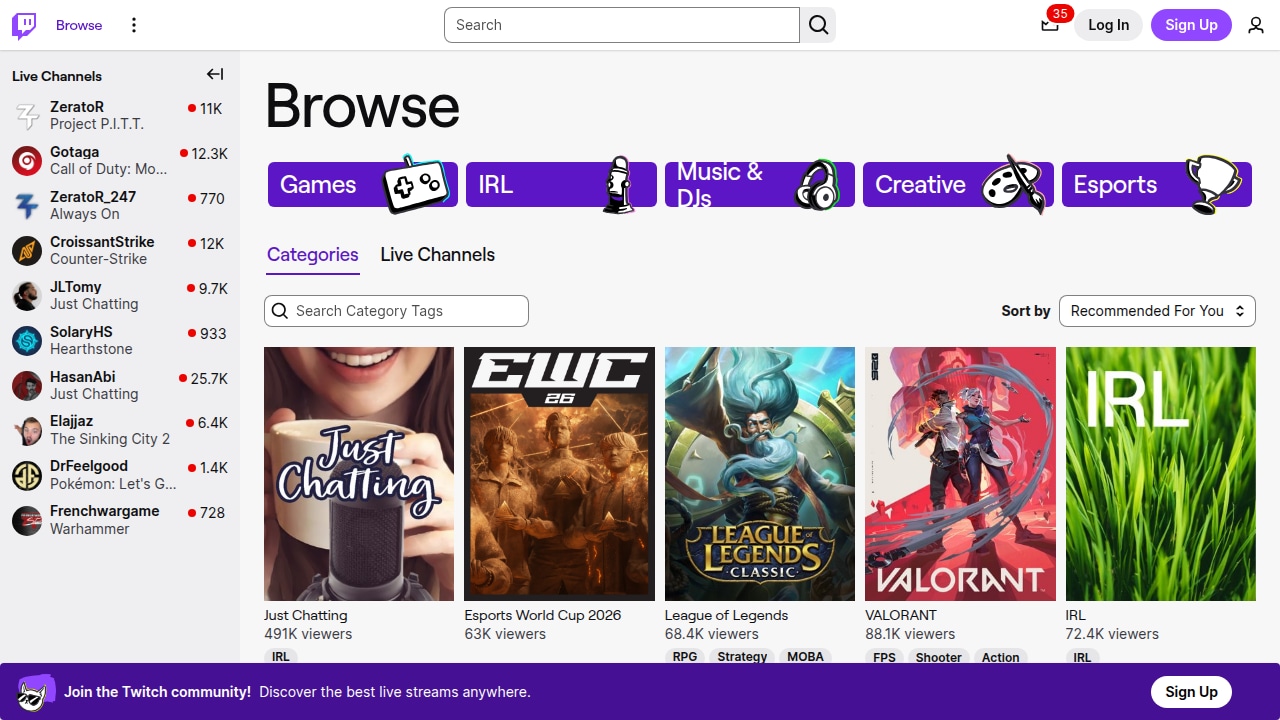Open the Esports World Cup 2026 cover
Screen dimensions: 1280x720
pyautogui.click(x=559, y=474)
